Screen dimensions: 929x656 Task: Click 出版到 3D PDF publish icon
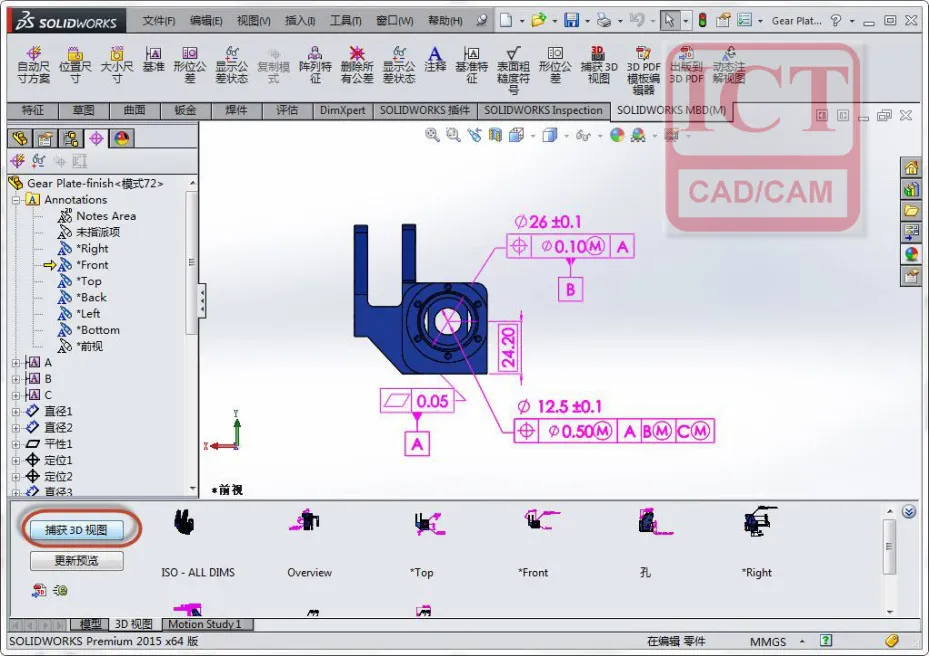(686, 65)
